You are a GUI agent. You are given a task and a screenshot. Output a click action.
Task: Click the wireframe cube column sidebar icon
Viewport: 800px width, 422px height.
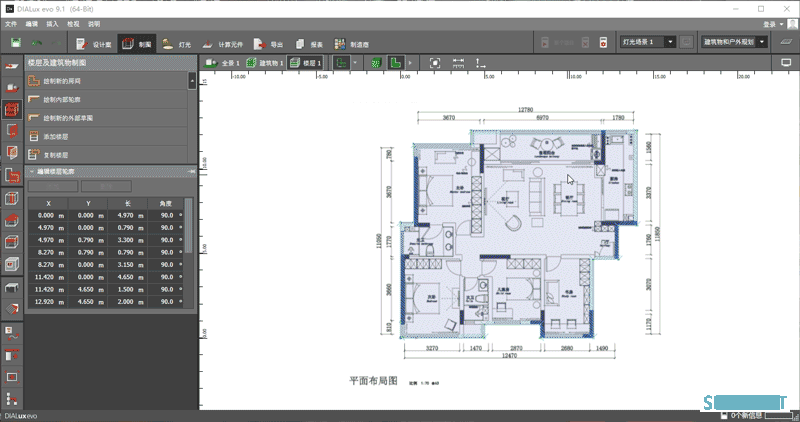click(x=12, y=198)
